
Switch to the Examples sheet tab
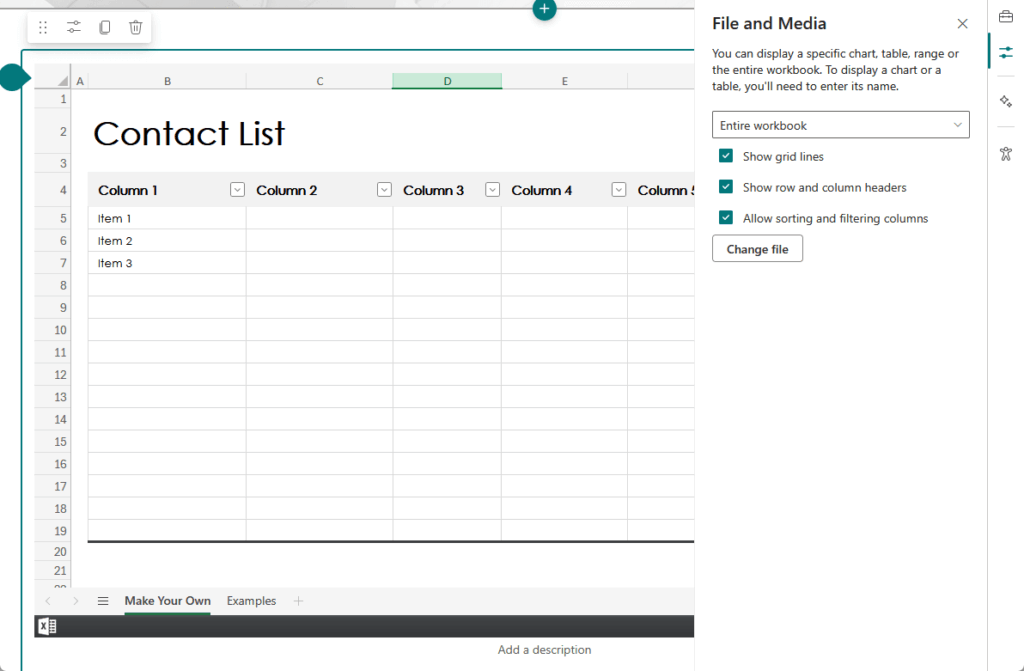(251, 601)
